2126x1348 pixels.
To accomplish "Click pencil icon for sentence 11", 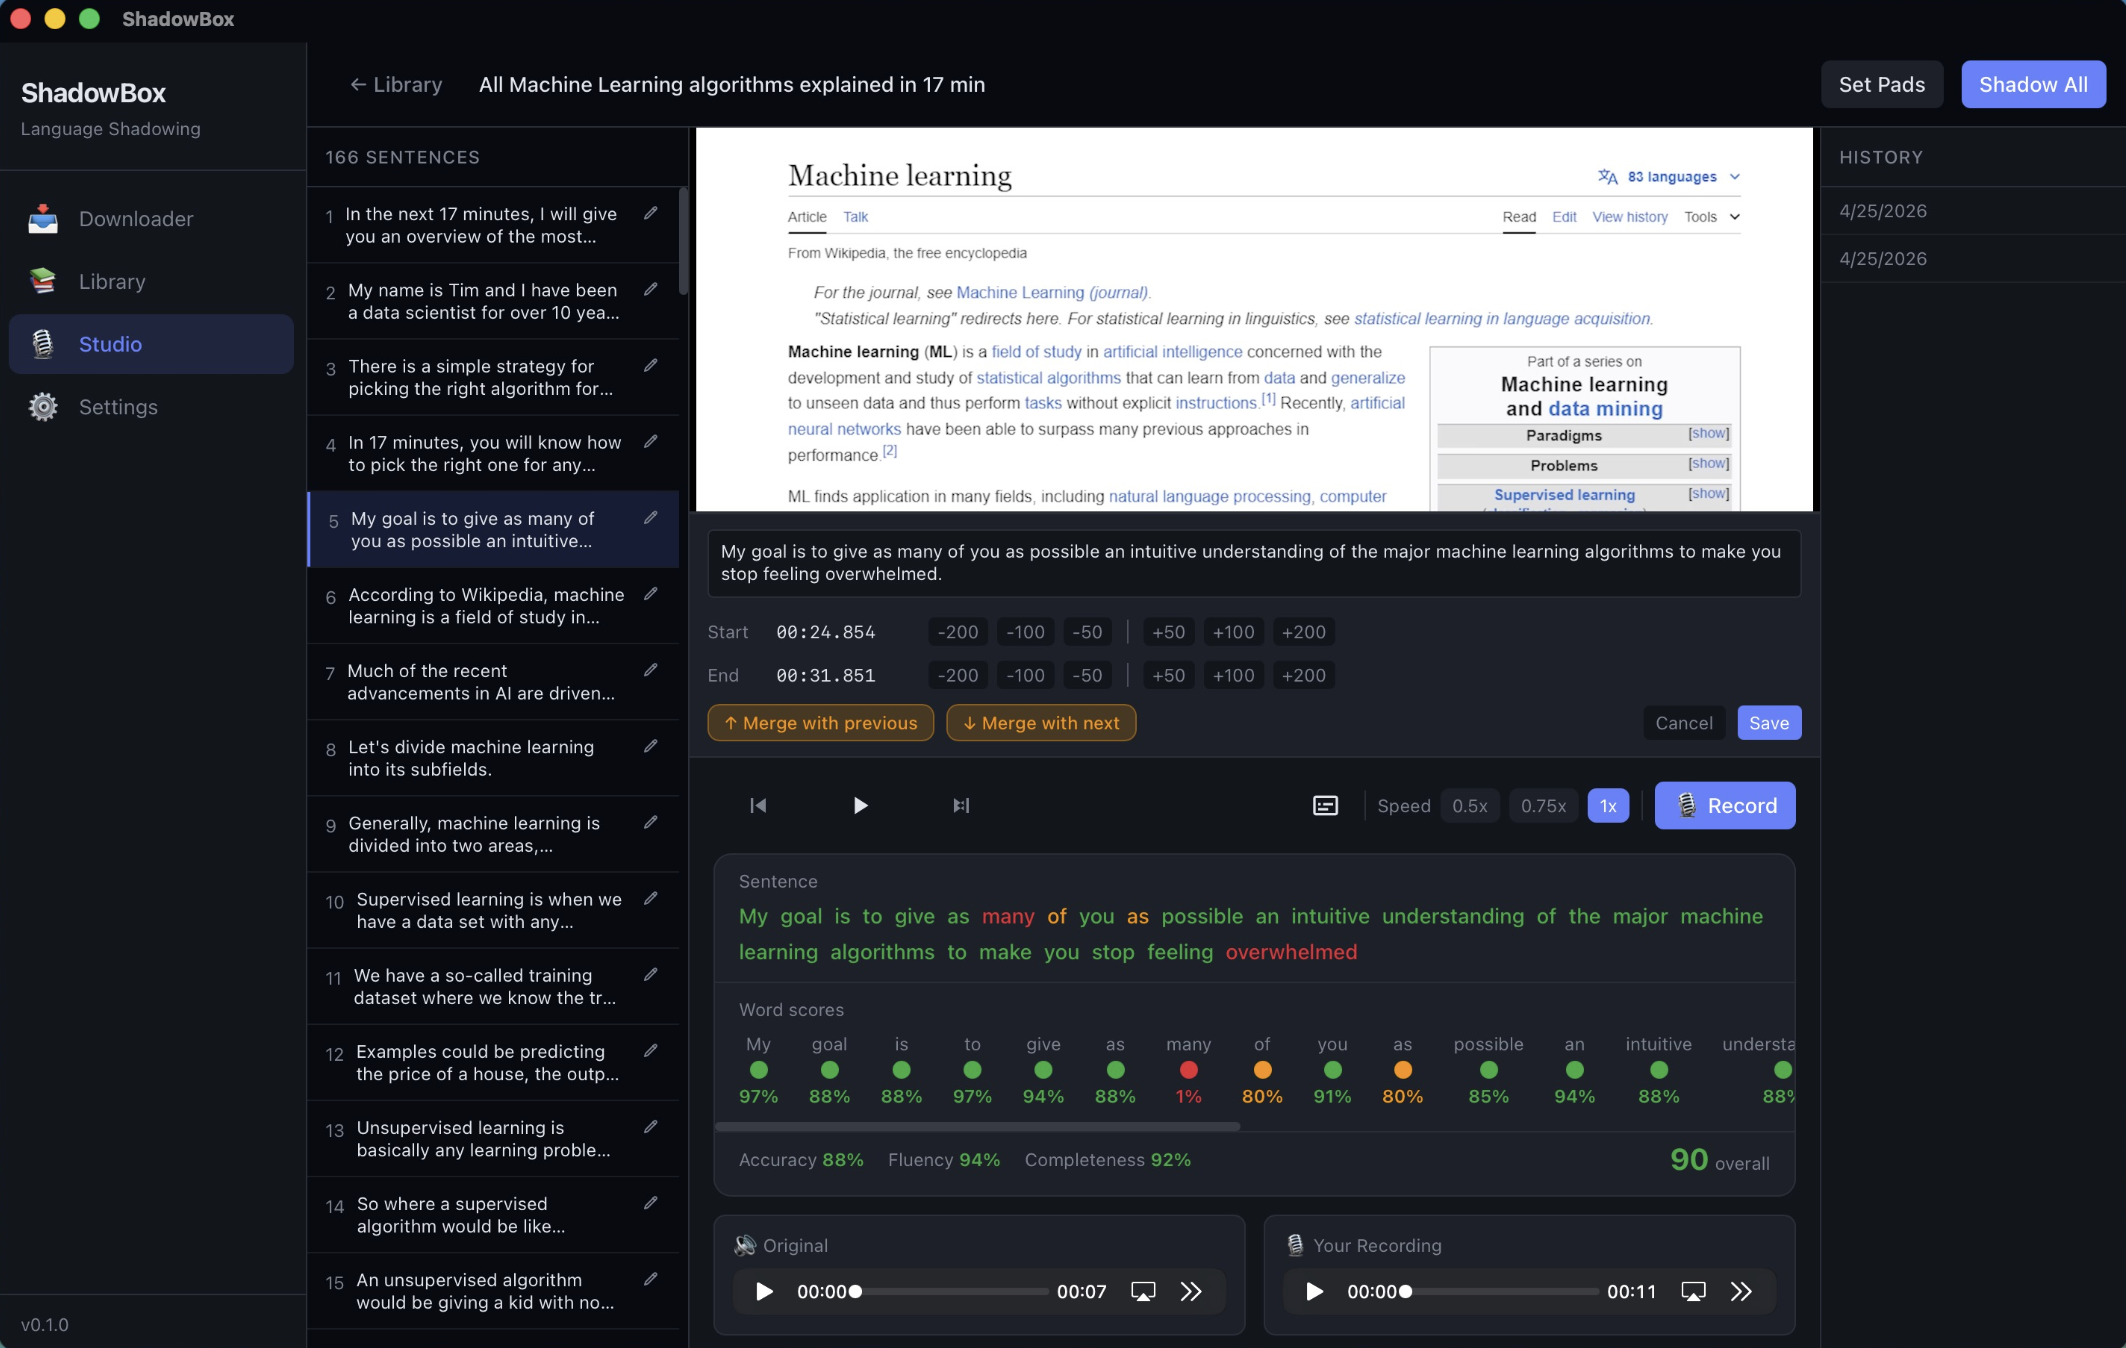I will 651,974.
